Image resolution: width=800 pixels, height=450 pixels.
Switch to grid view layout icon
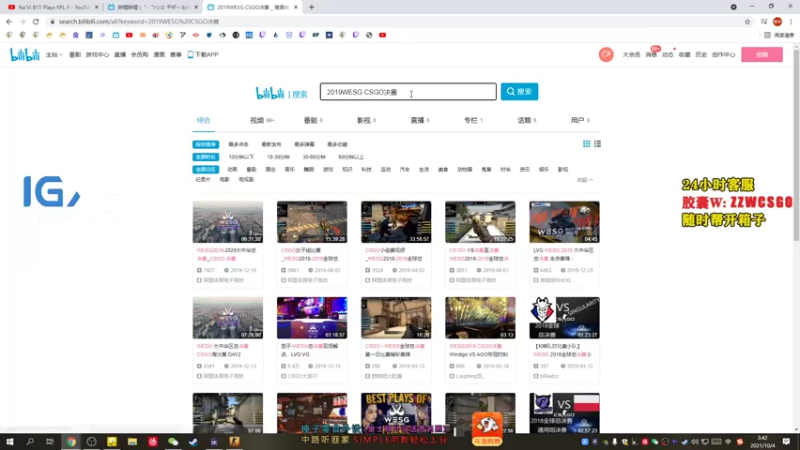click(x=586, y=144)
